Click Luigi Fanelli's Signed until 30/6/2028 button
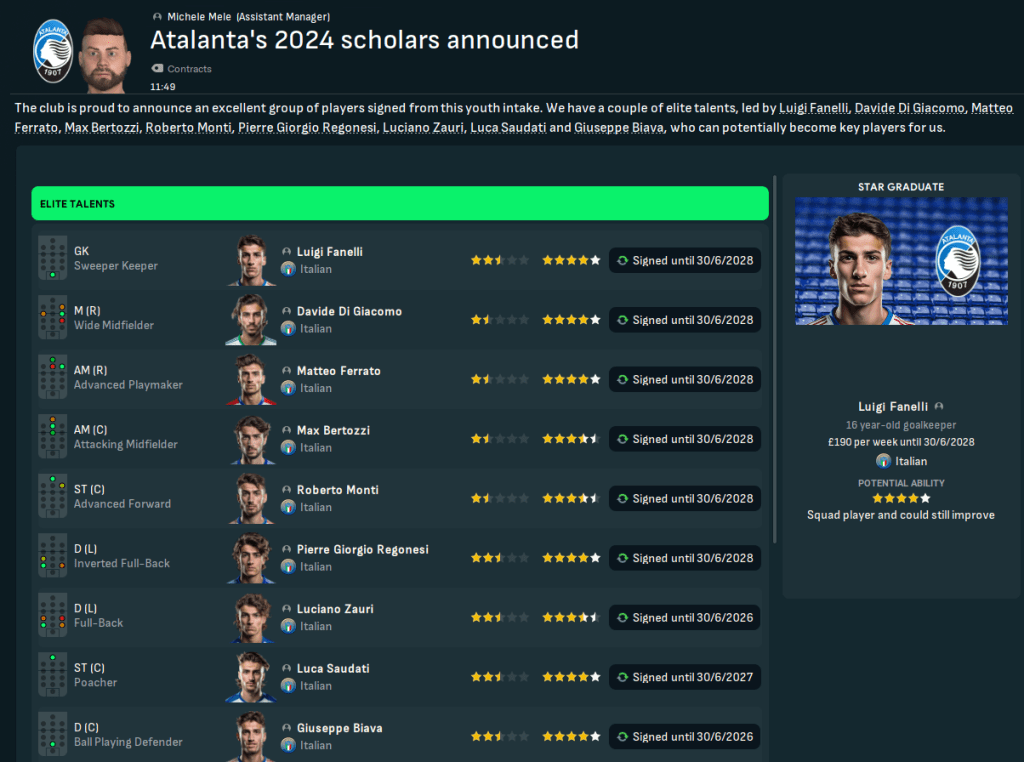The image size is (1024, 762). [x=685, y=261]
